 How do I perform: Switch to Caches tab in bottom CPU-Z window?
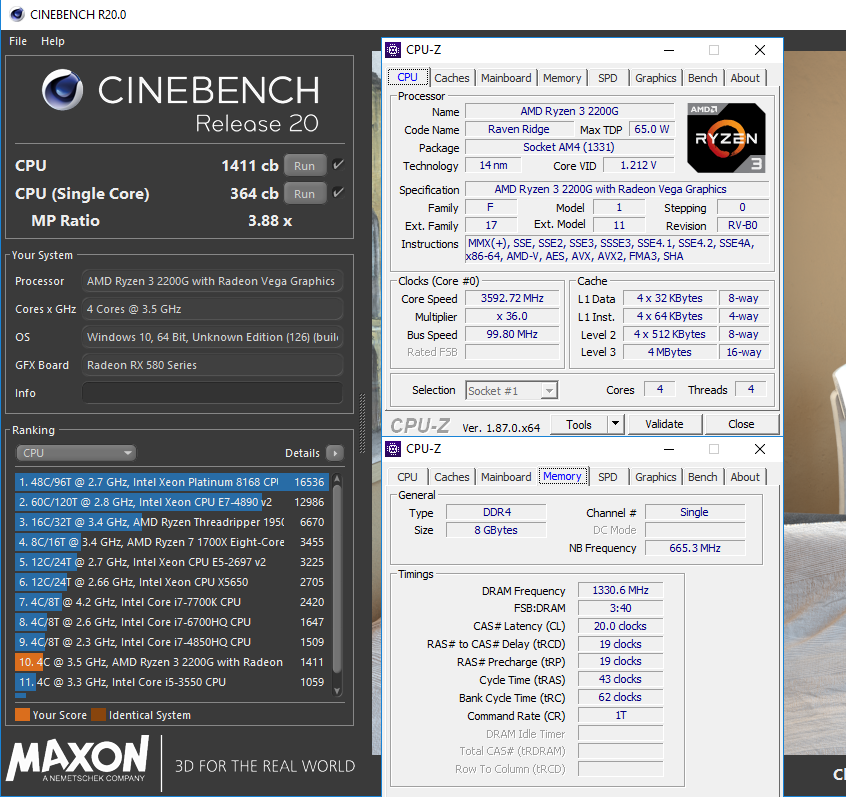click(452, 477)
